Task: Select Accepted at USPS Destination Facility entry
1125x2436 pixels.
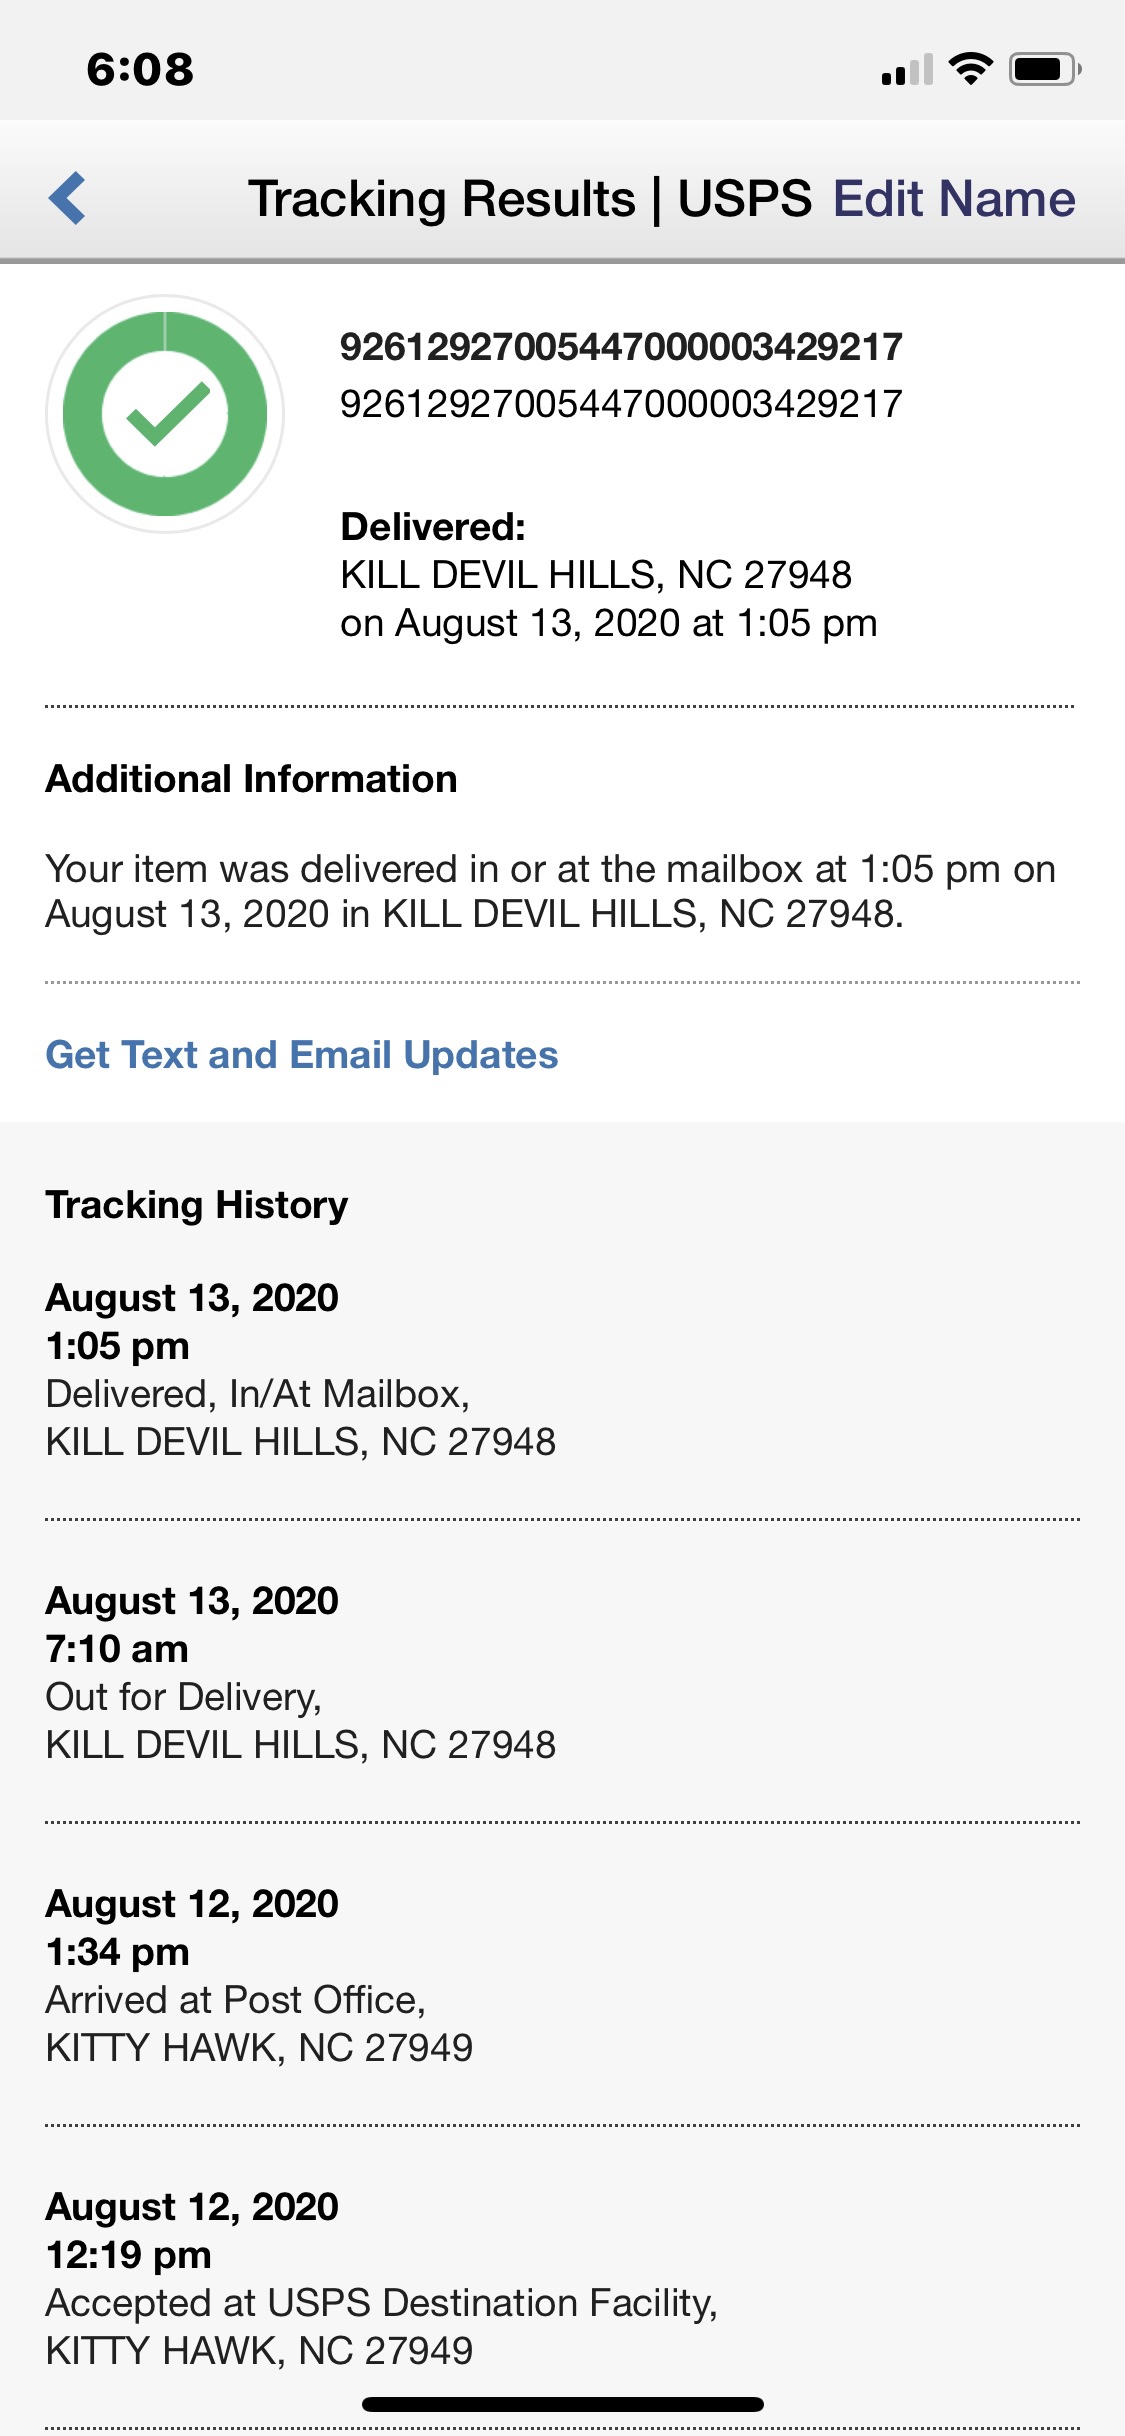Action: point(381,2303)
